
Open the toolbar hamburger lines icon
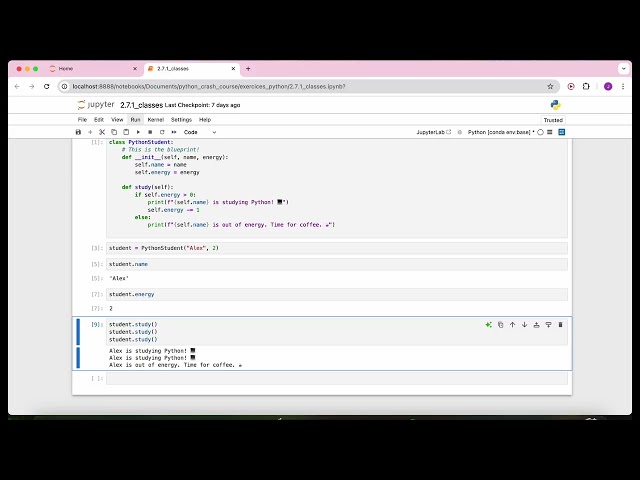tap(550, 132)
